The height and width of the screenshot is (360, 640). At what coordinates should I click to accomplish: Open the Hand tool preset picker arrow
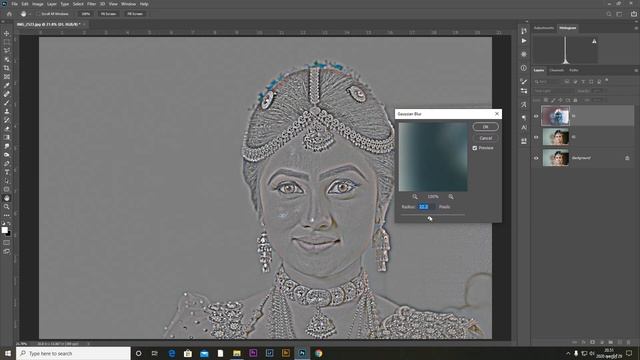click(29, 14)
